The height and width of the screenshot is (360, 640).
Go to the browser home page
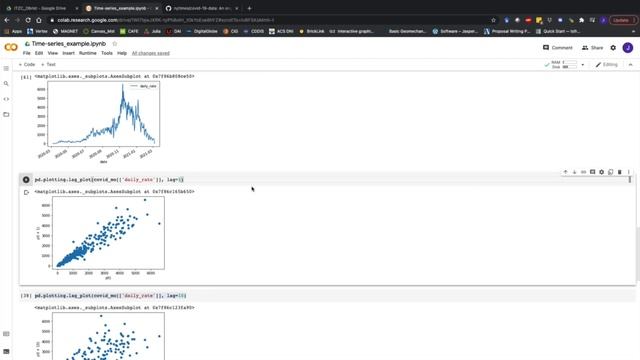pyautogui.click(x=39, y=20)
